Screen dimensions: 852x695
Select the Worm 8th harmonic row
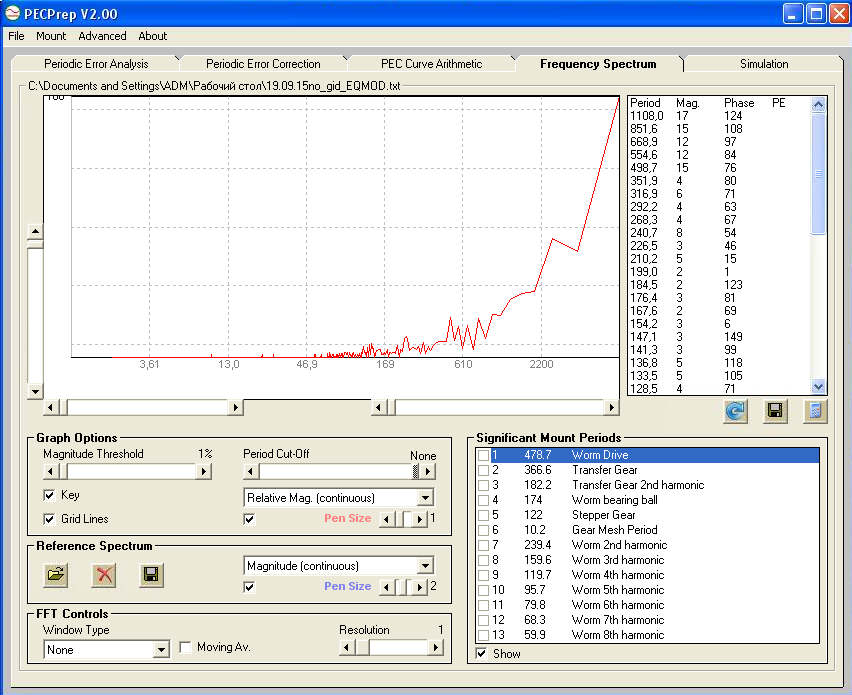click(x=647, y=635)
